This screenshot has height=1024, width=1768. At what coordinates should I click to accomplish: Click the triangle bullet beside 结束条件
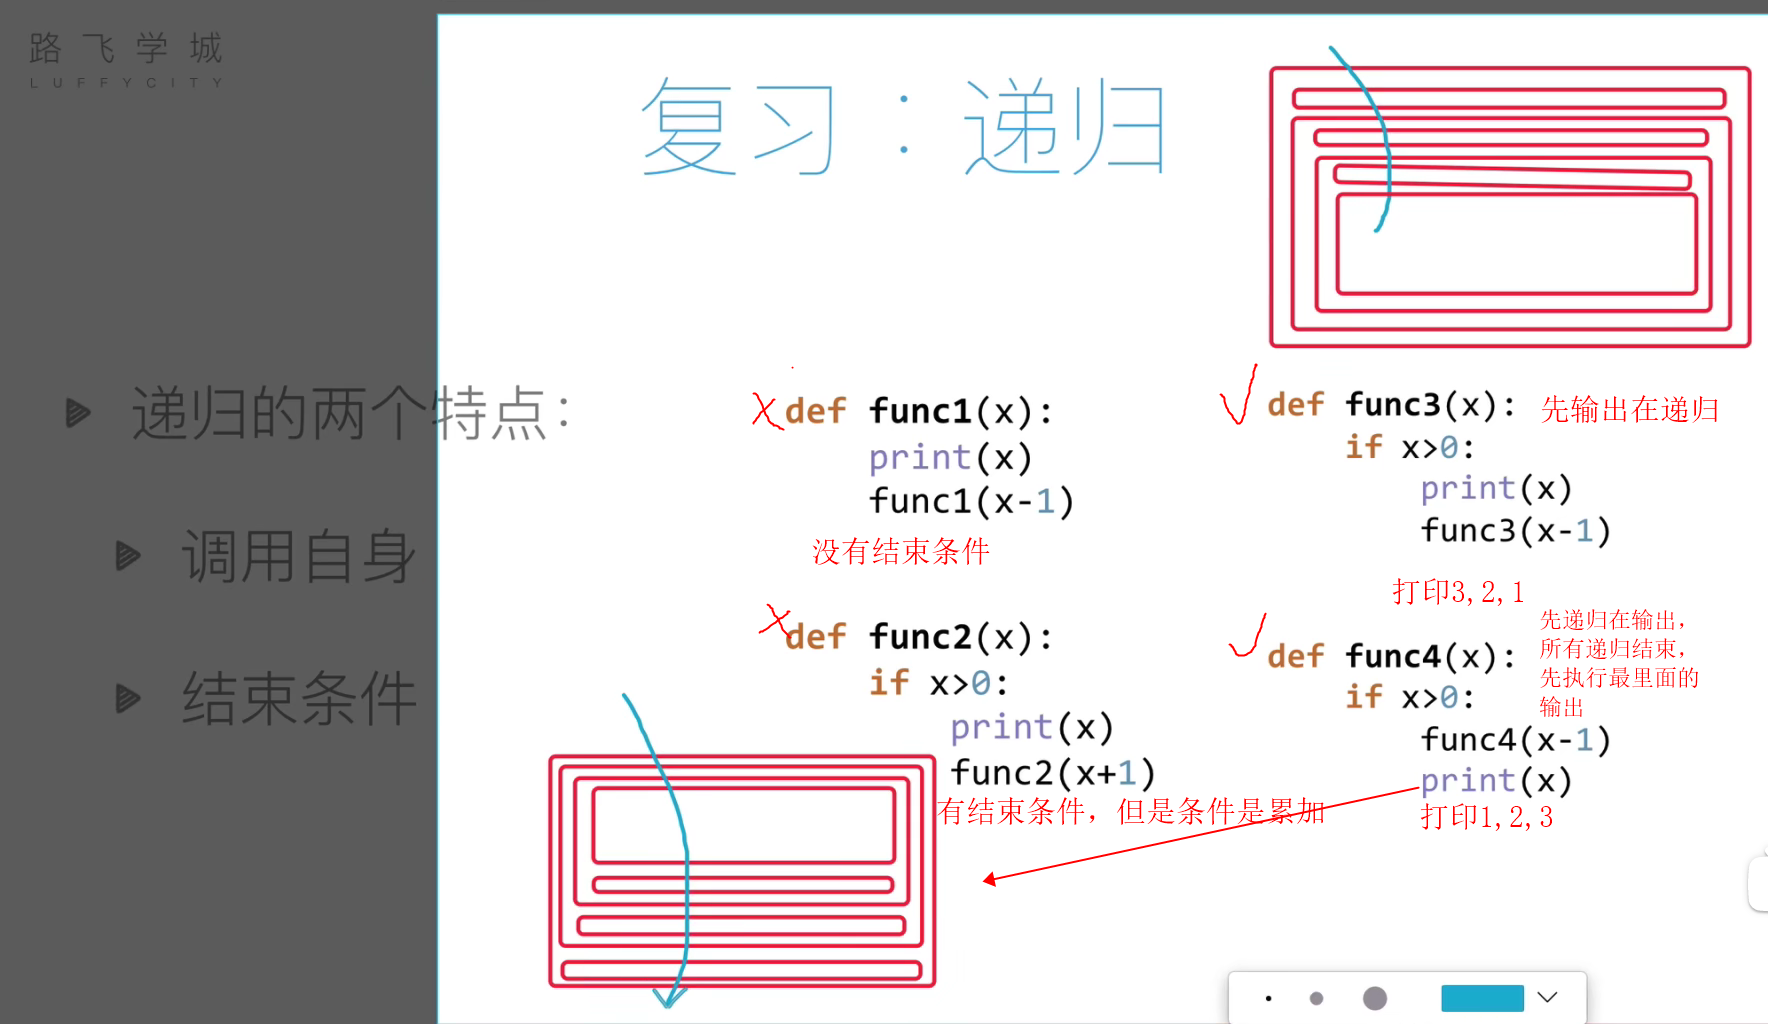128,698
